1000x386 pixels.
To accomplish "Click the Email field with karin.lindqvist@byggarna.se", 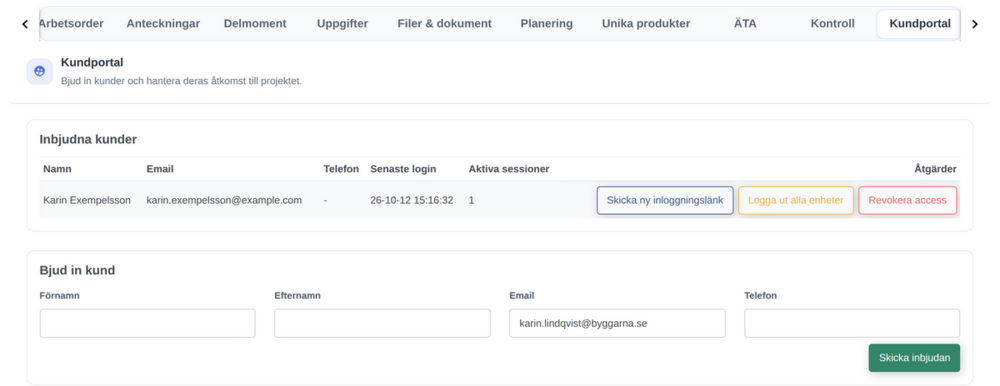I will pyautogui.click(x=617, y=323).
